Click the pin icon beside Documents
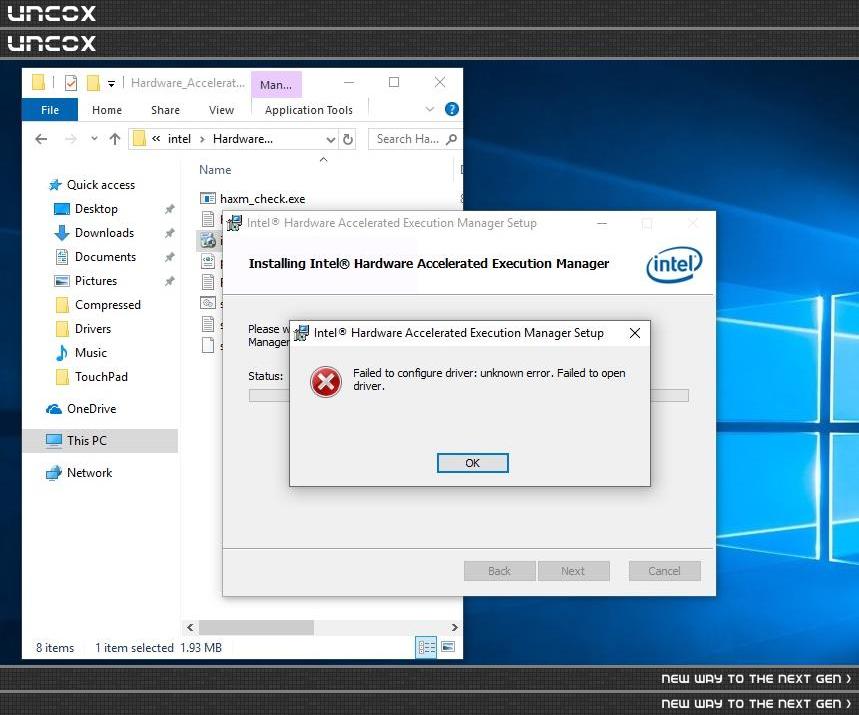The image size is (859, 715). [170, 257]
